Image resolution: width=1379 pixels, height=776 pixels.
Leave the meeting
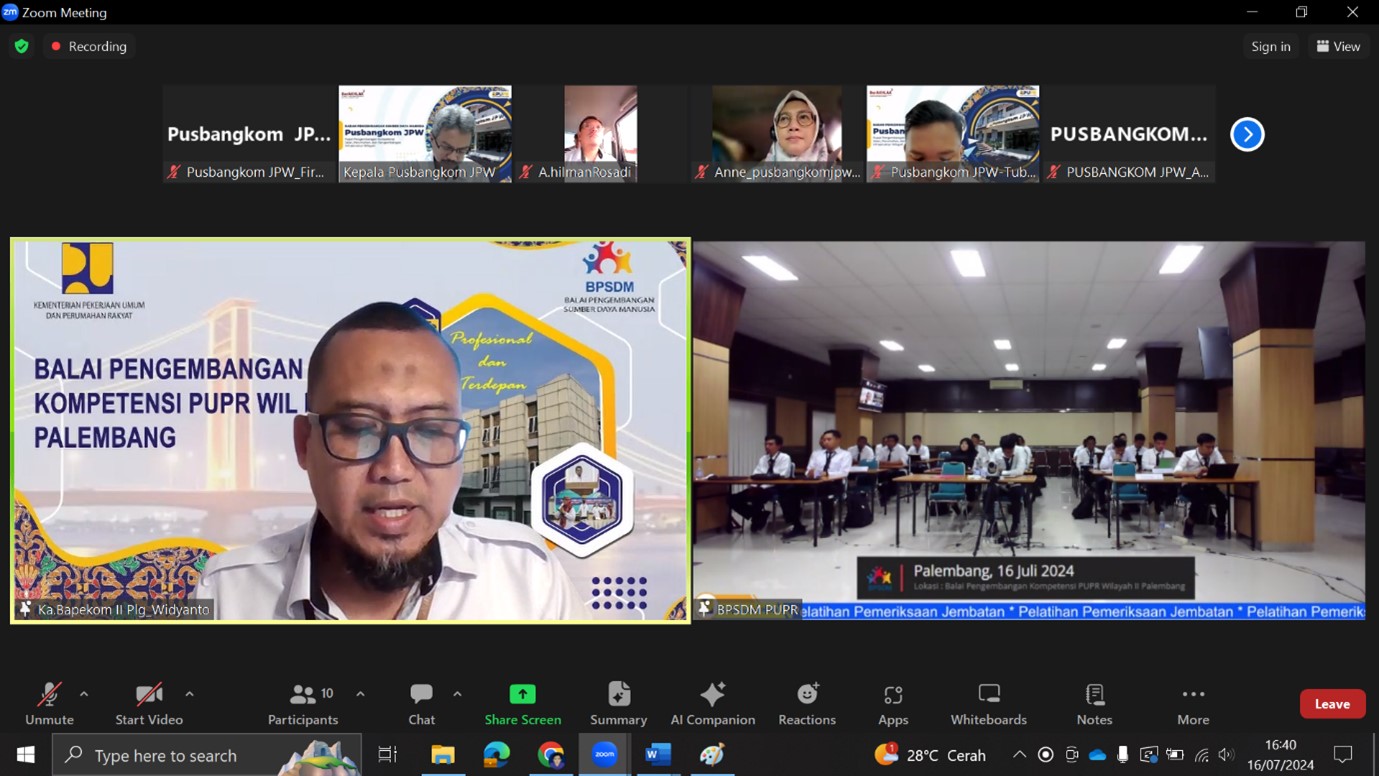click(1332, 704)
